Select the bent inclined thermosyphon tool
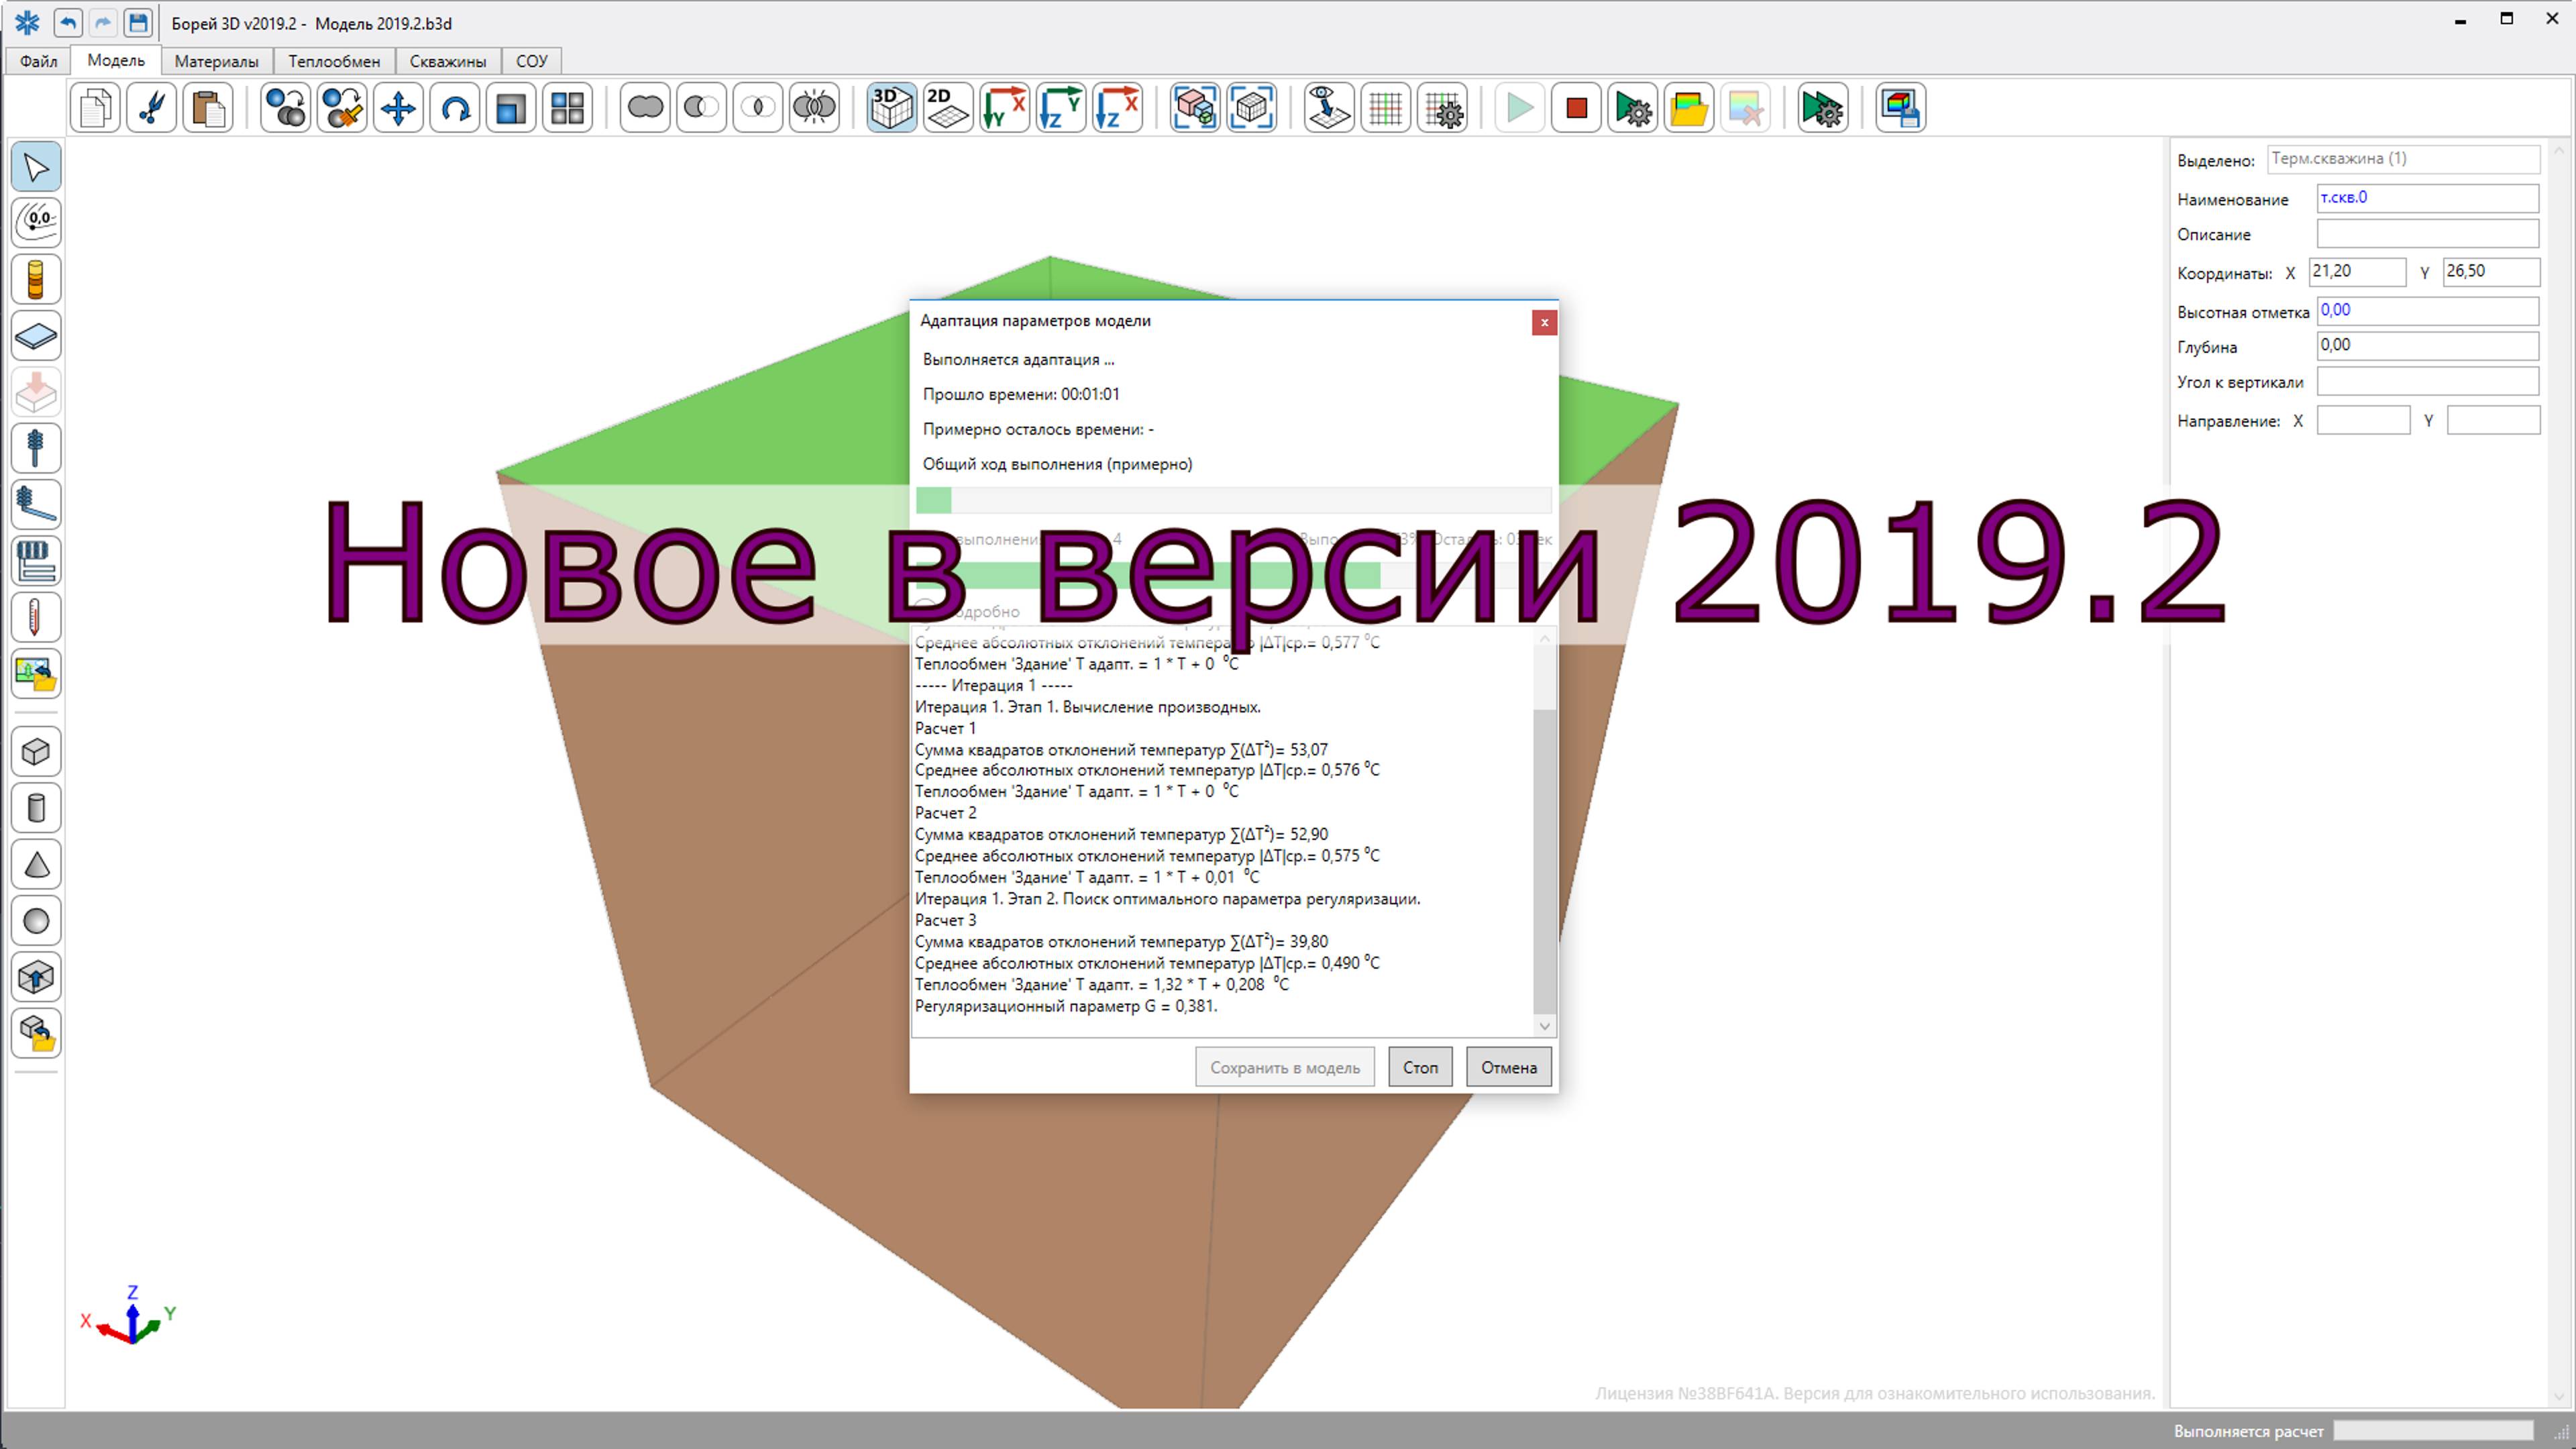The height and width of the screenshot is (1449, 2576). pyautogui.click(x=36, y=505)
